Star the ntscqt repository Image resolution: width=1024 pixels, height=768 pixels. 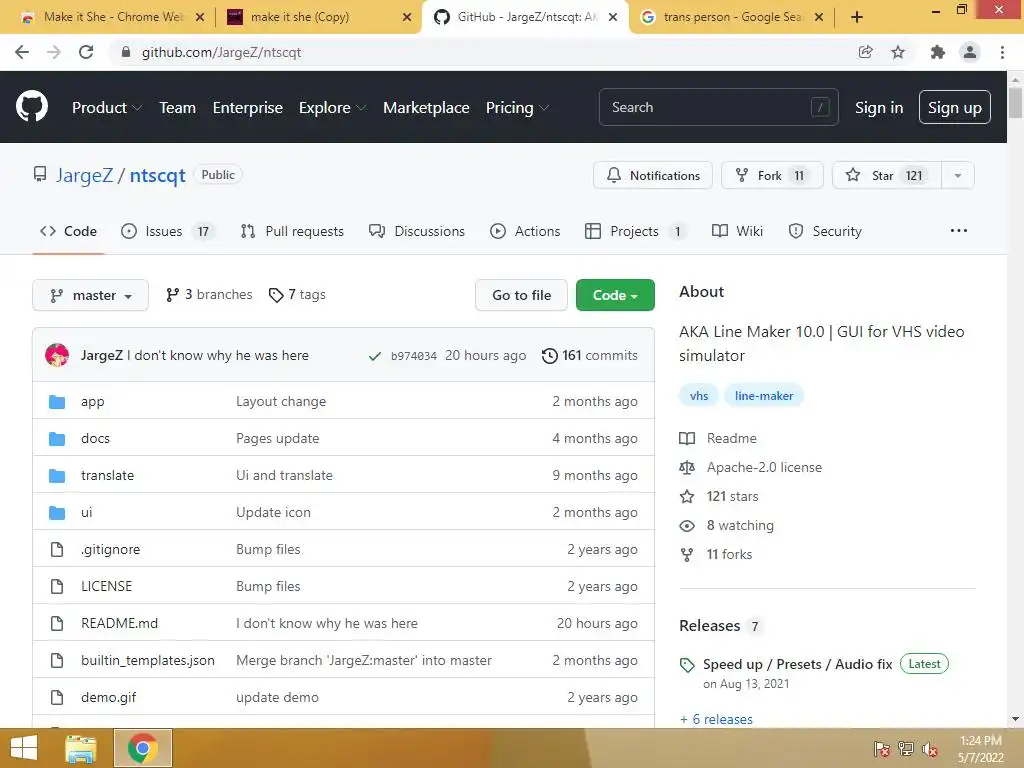[x=886, y=176]
